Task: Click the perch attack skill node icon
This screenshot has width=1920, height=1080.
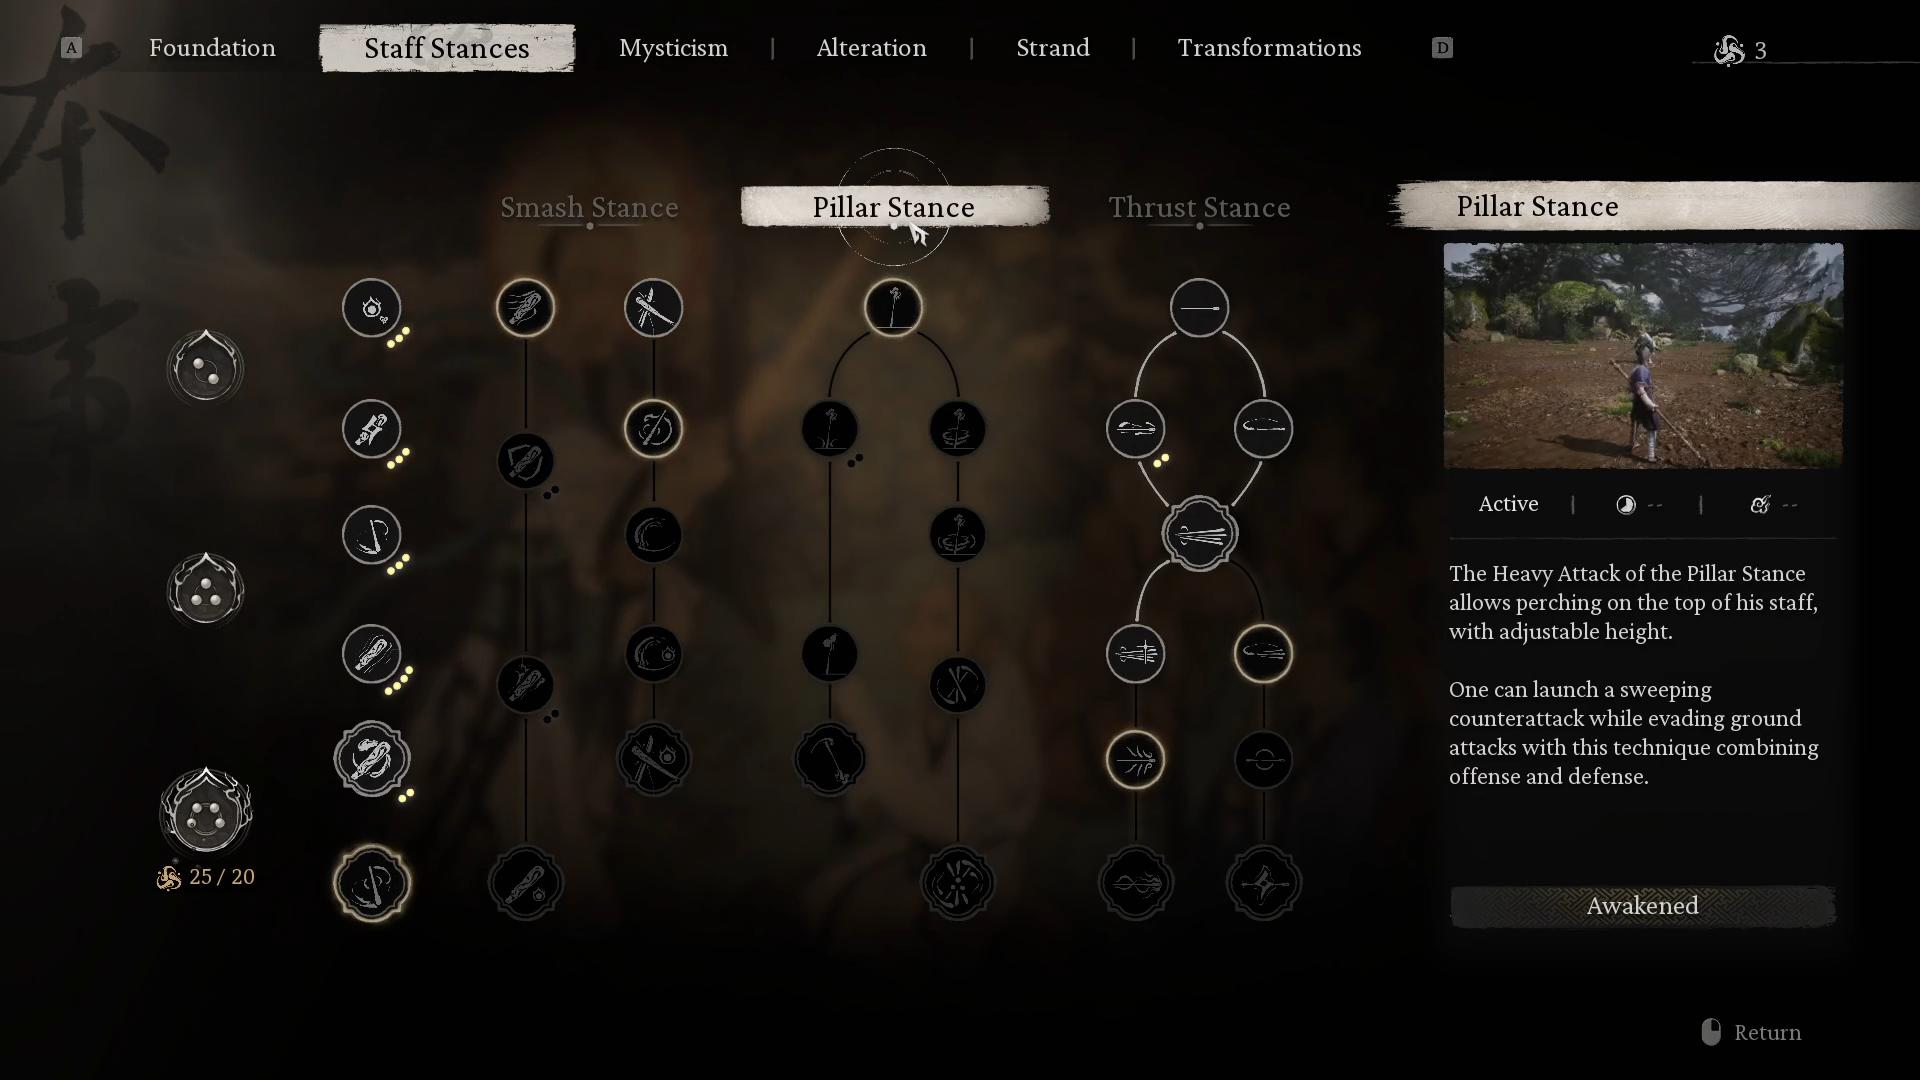Action: tap(894, 307)
